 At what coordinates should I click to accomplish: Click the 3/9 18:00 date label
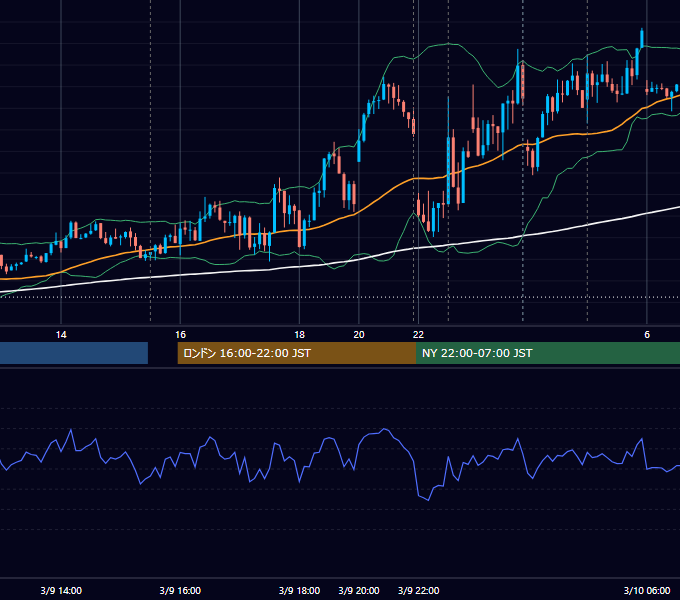(x=299, y=590)
